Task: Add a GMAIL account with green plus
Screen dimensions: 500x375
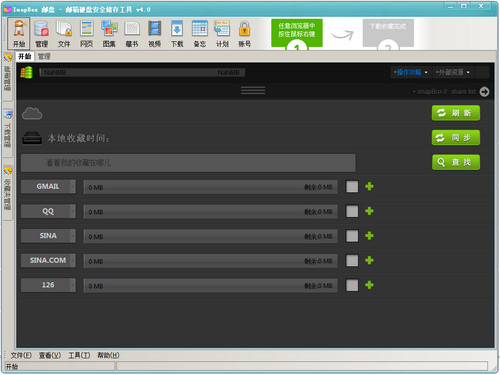Action: [369, 186]
